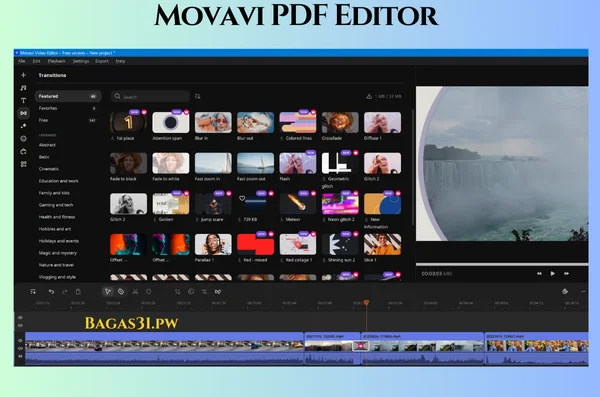Image resolution: width=600 pixels, height=397 pixels.
Task: Click the pie-shaped icon right of timeline toolbar
Action: coord(565,291)
